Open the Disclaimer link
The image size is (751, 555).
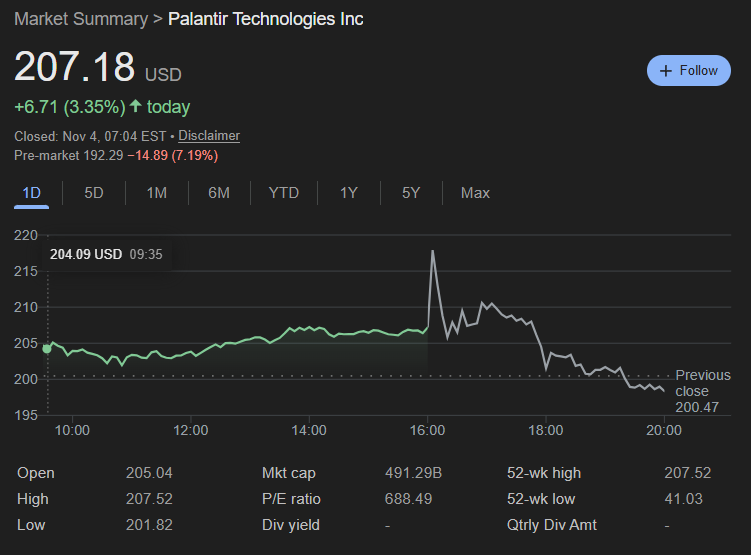209,135
